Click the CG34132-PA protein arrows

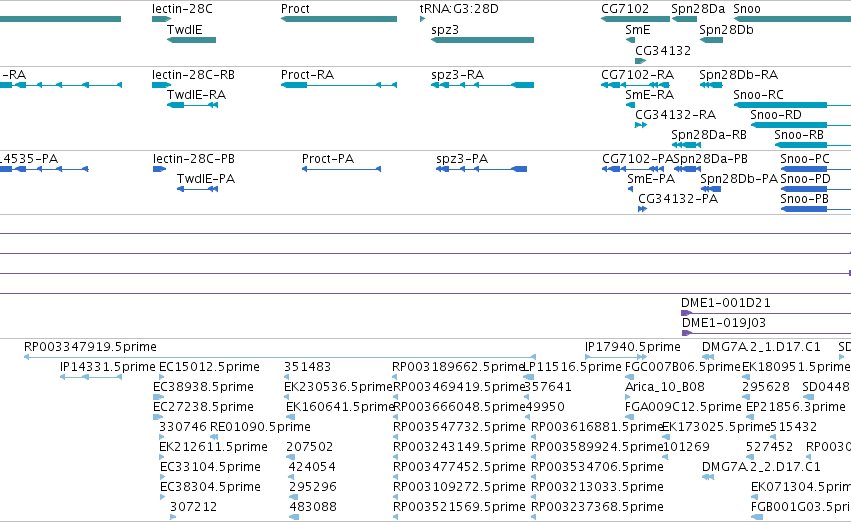tap(643, 209)
